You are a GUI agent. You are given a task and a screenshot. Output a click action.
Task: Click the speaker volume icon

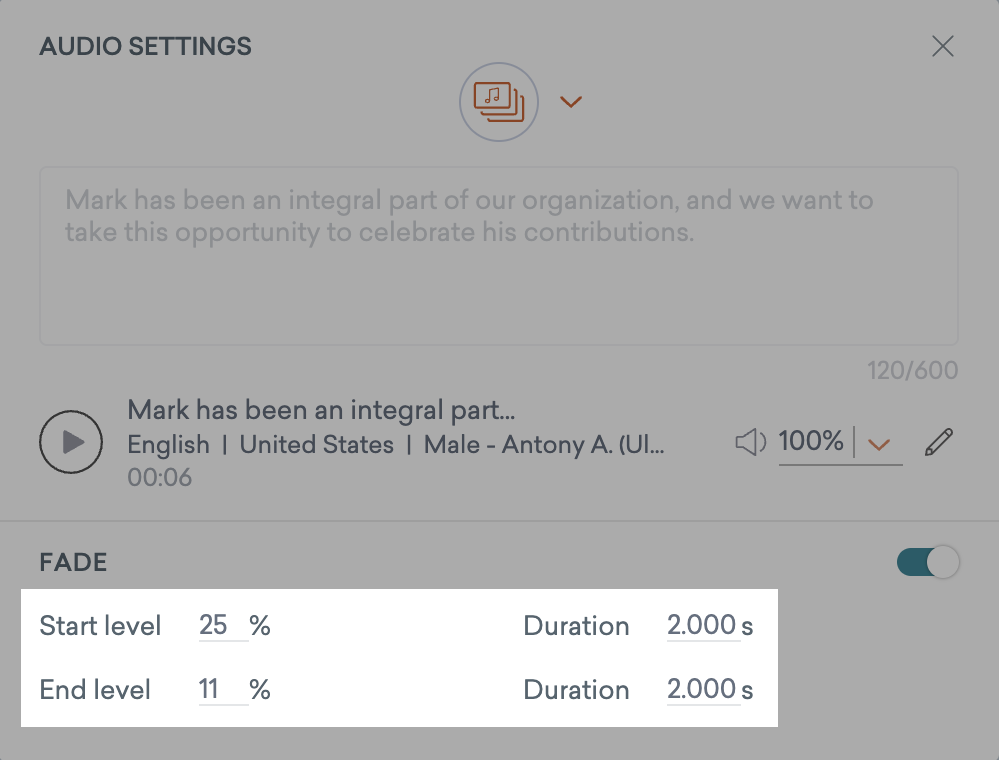point(750,441)
